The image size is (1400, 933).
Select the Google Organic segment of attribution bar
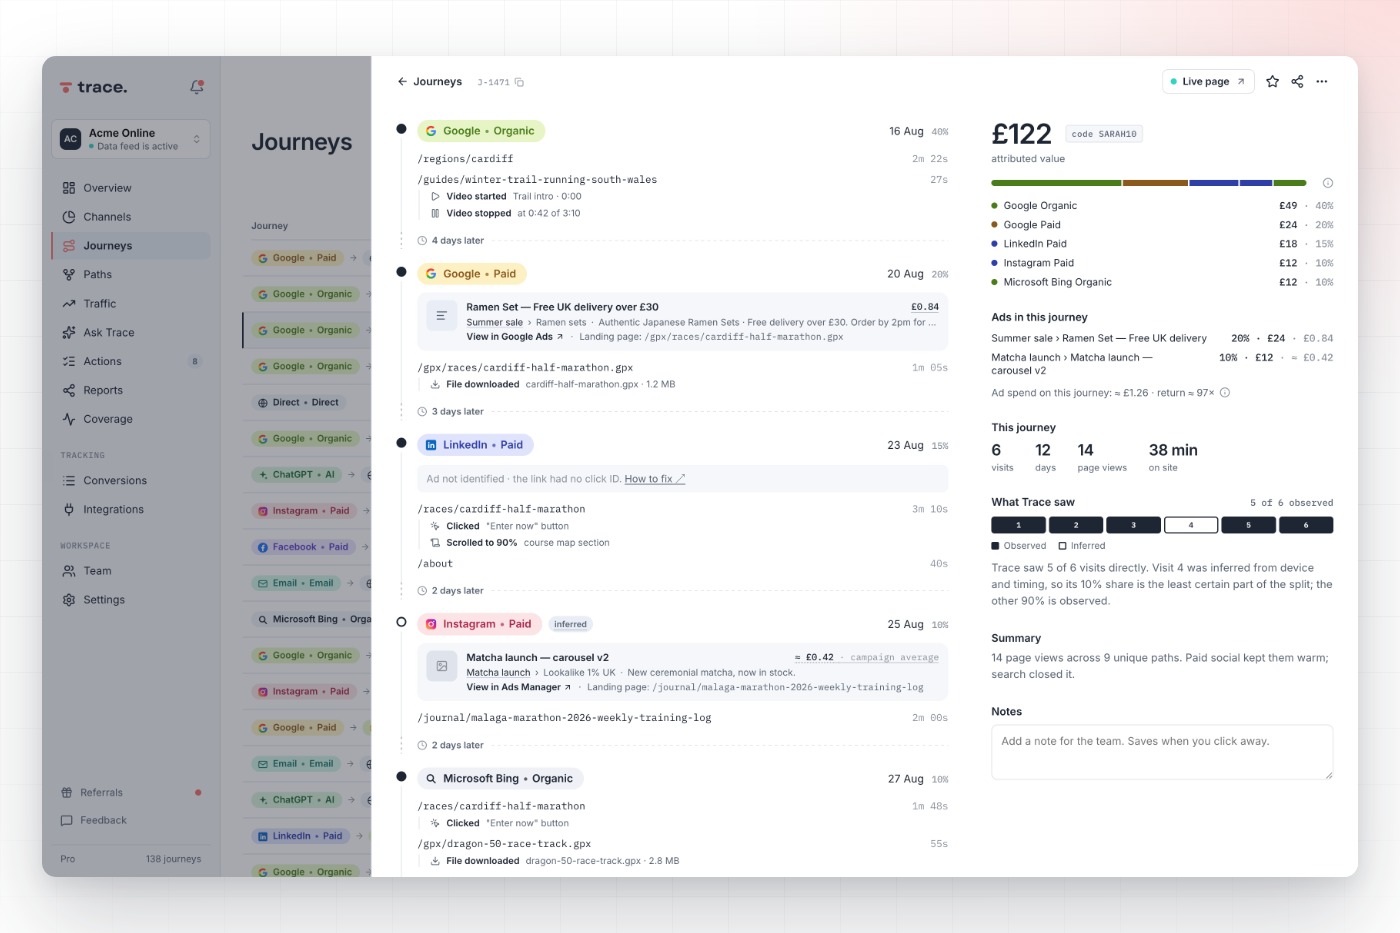(1056, 183)
